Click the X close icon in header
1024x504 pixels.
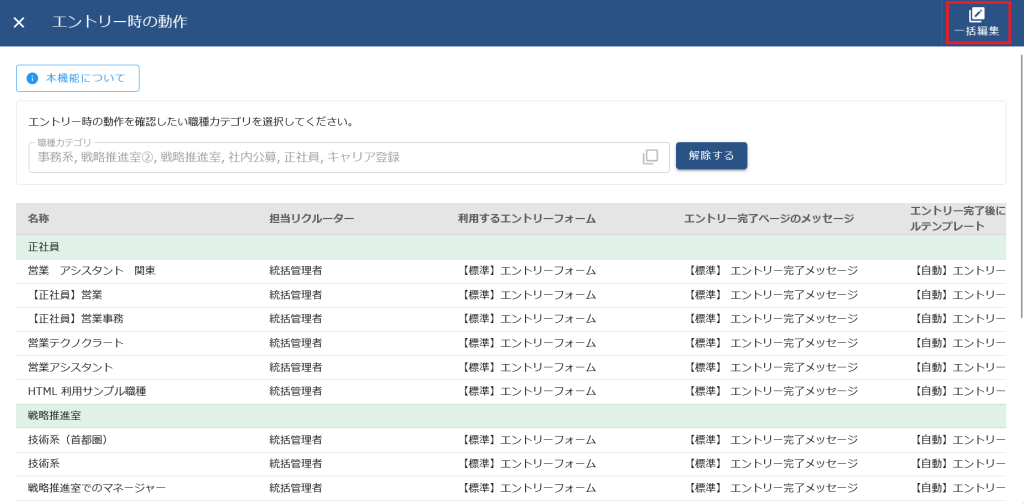click(19, 22)
